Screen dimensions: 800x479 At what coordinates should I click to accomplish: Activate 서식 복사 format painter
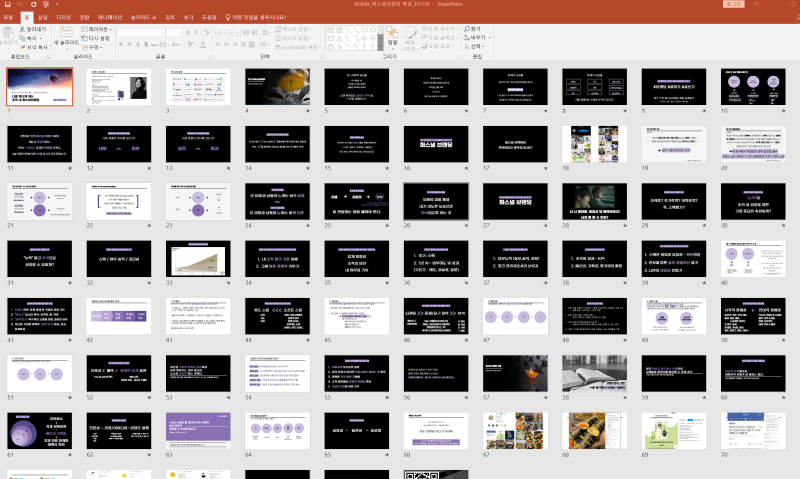tap(24, 47)
